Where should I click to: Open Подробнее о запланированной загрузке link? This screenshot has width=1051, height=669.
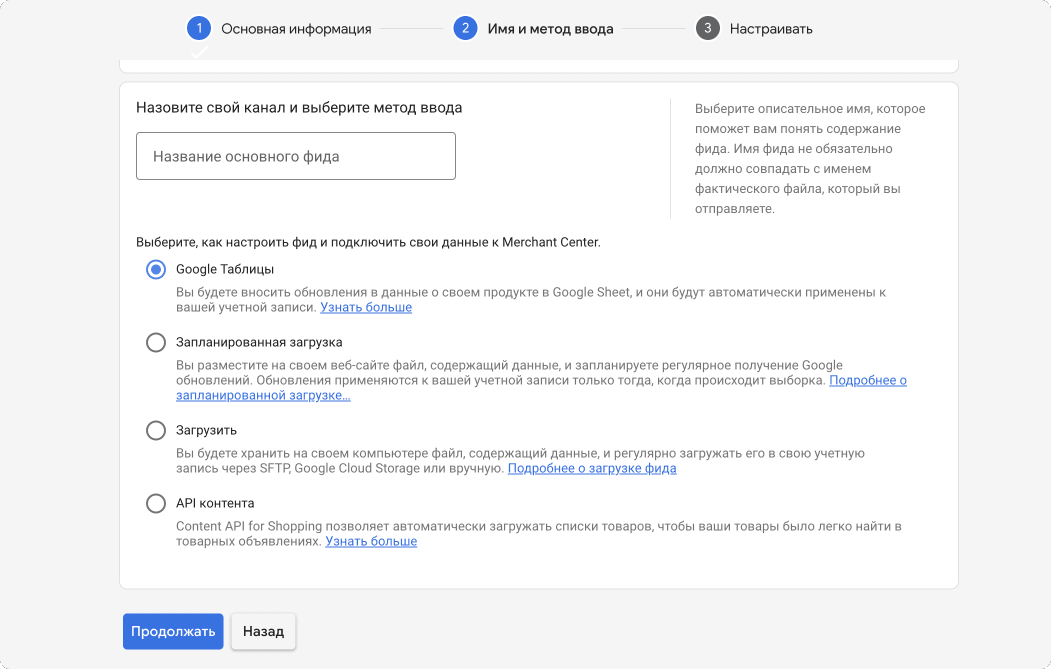(867, 381)
